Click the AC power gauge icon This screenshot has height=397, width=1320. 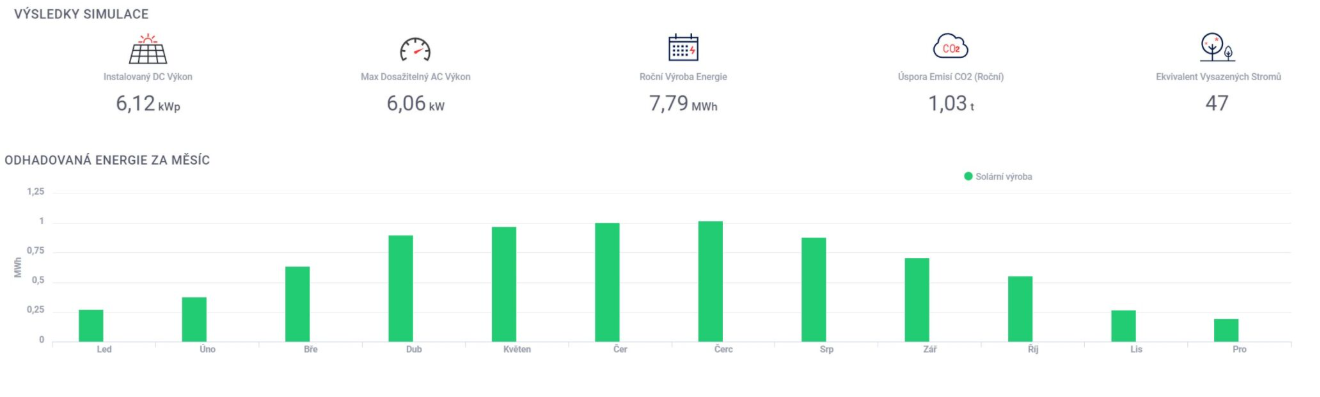coord(414,50)
